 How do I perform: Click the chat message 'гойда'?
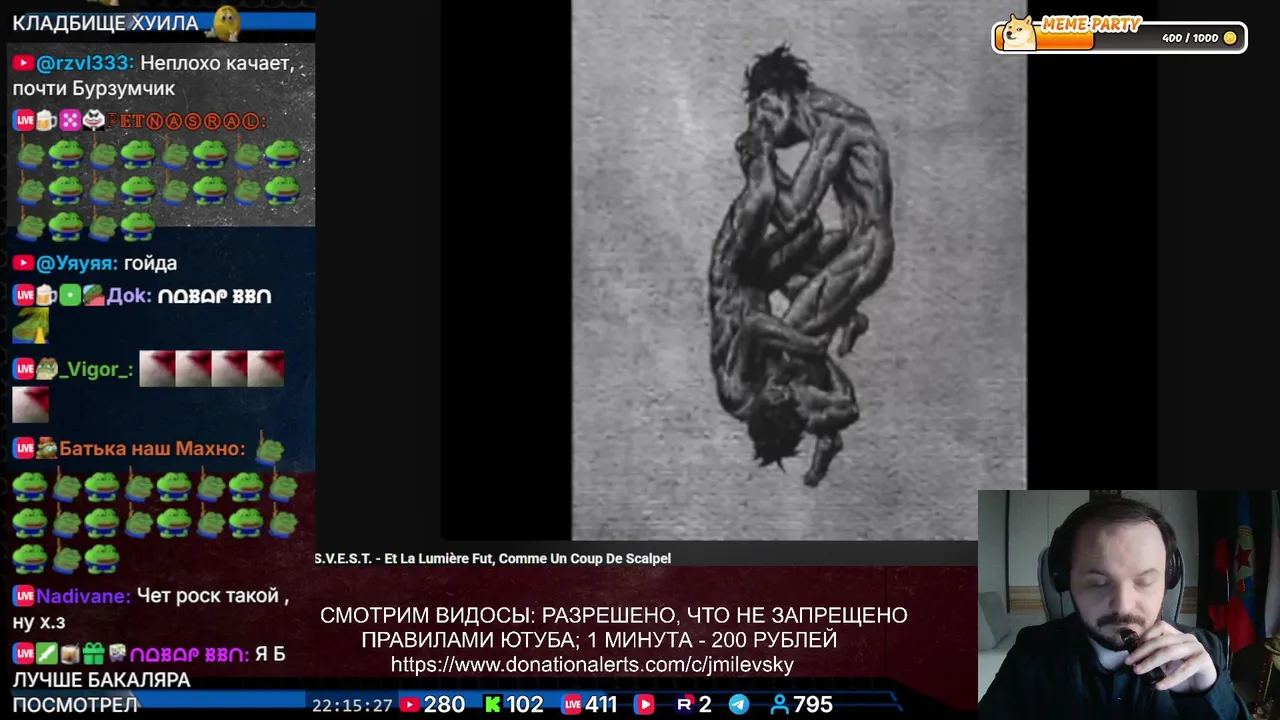point(151,263)
